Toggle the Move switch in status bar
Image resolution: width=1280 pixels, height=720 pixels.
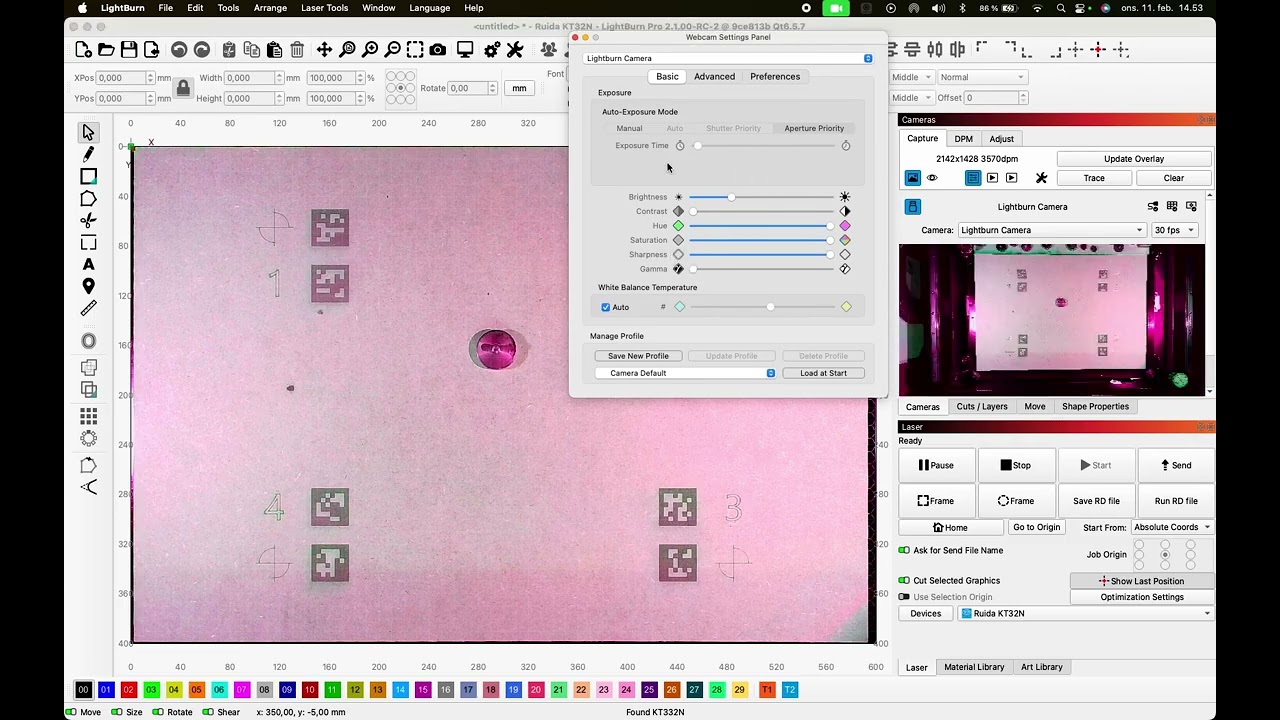click(x=71, y=712)
